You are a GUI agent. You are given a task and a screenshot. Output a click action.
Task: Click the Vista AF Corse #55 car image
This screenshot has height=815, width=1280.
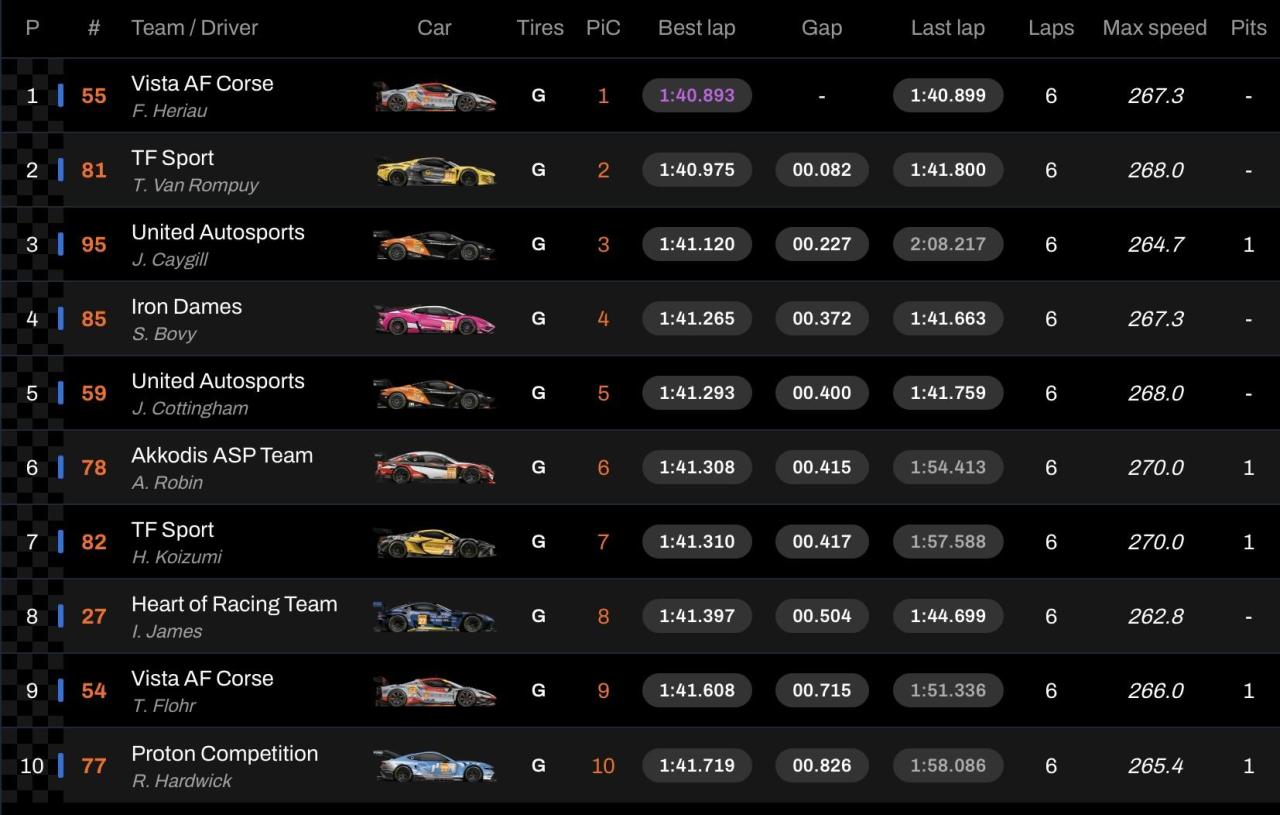tap(434, 96)
